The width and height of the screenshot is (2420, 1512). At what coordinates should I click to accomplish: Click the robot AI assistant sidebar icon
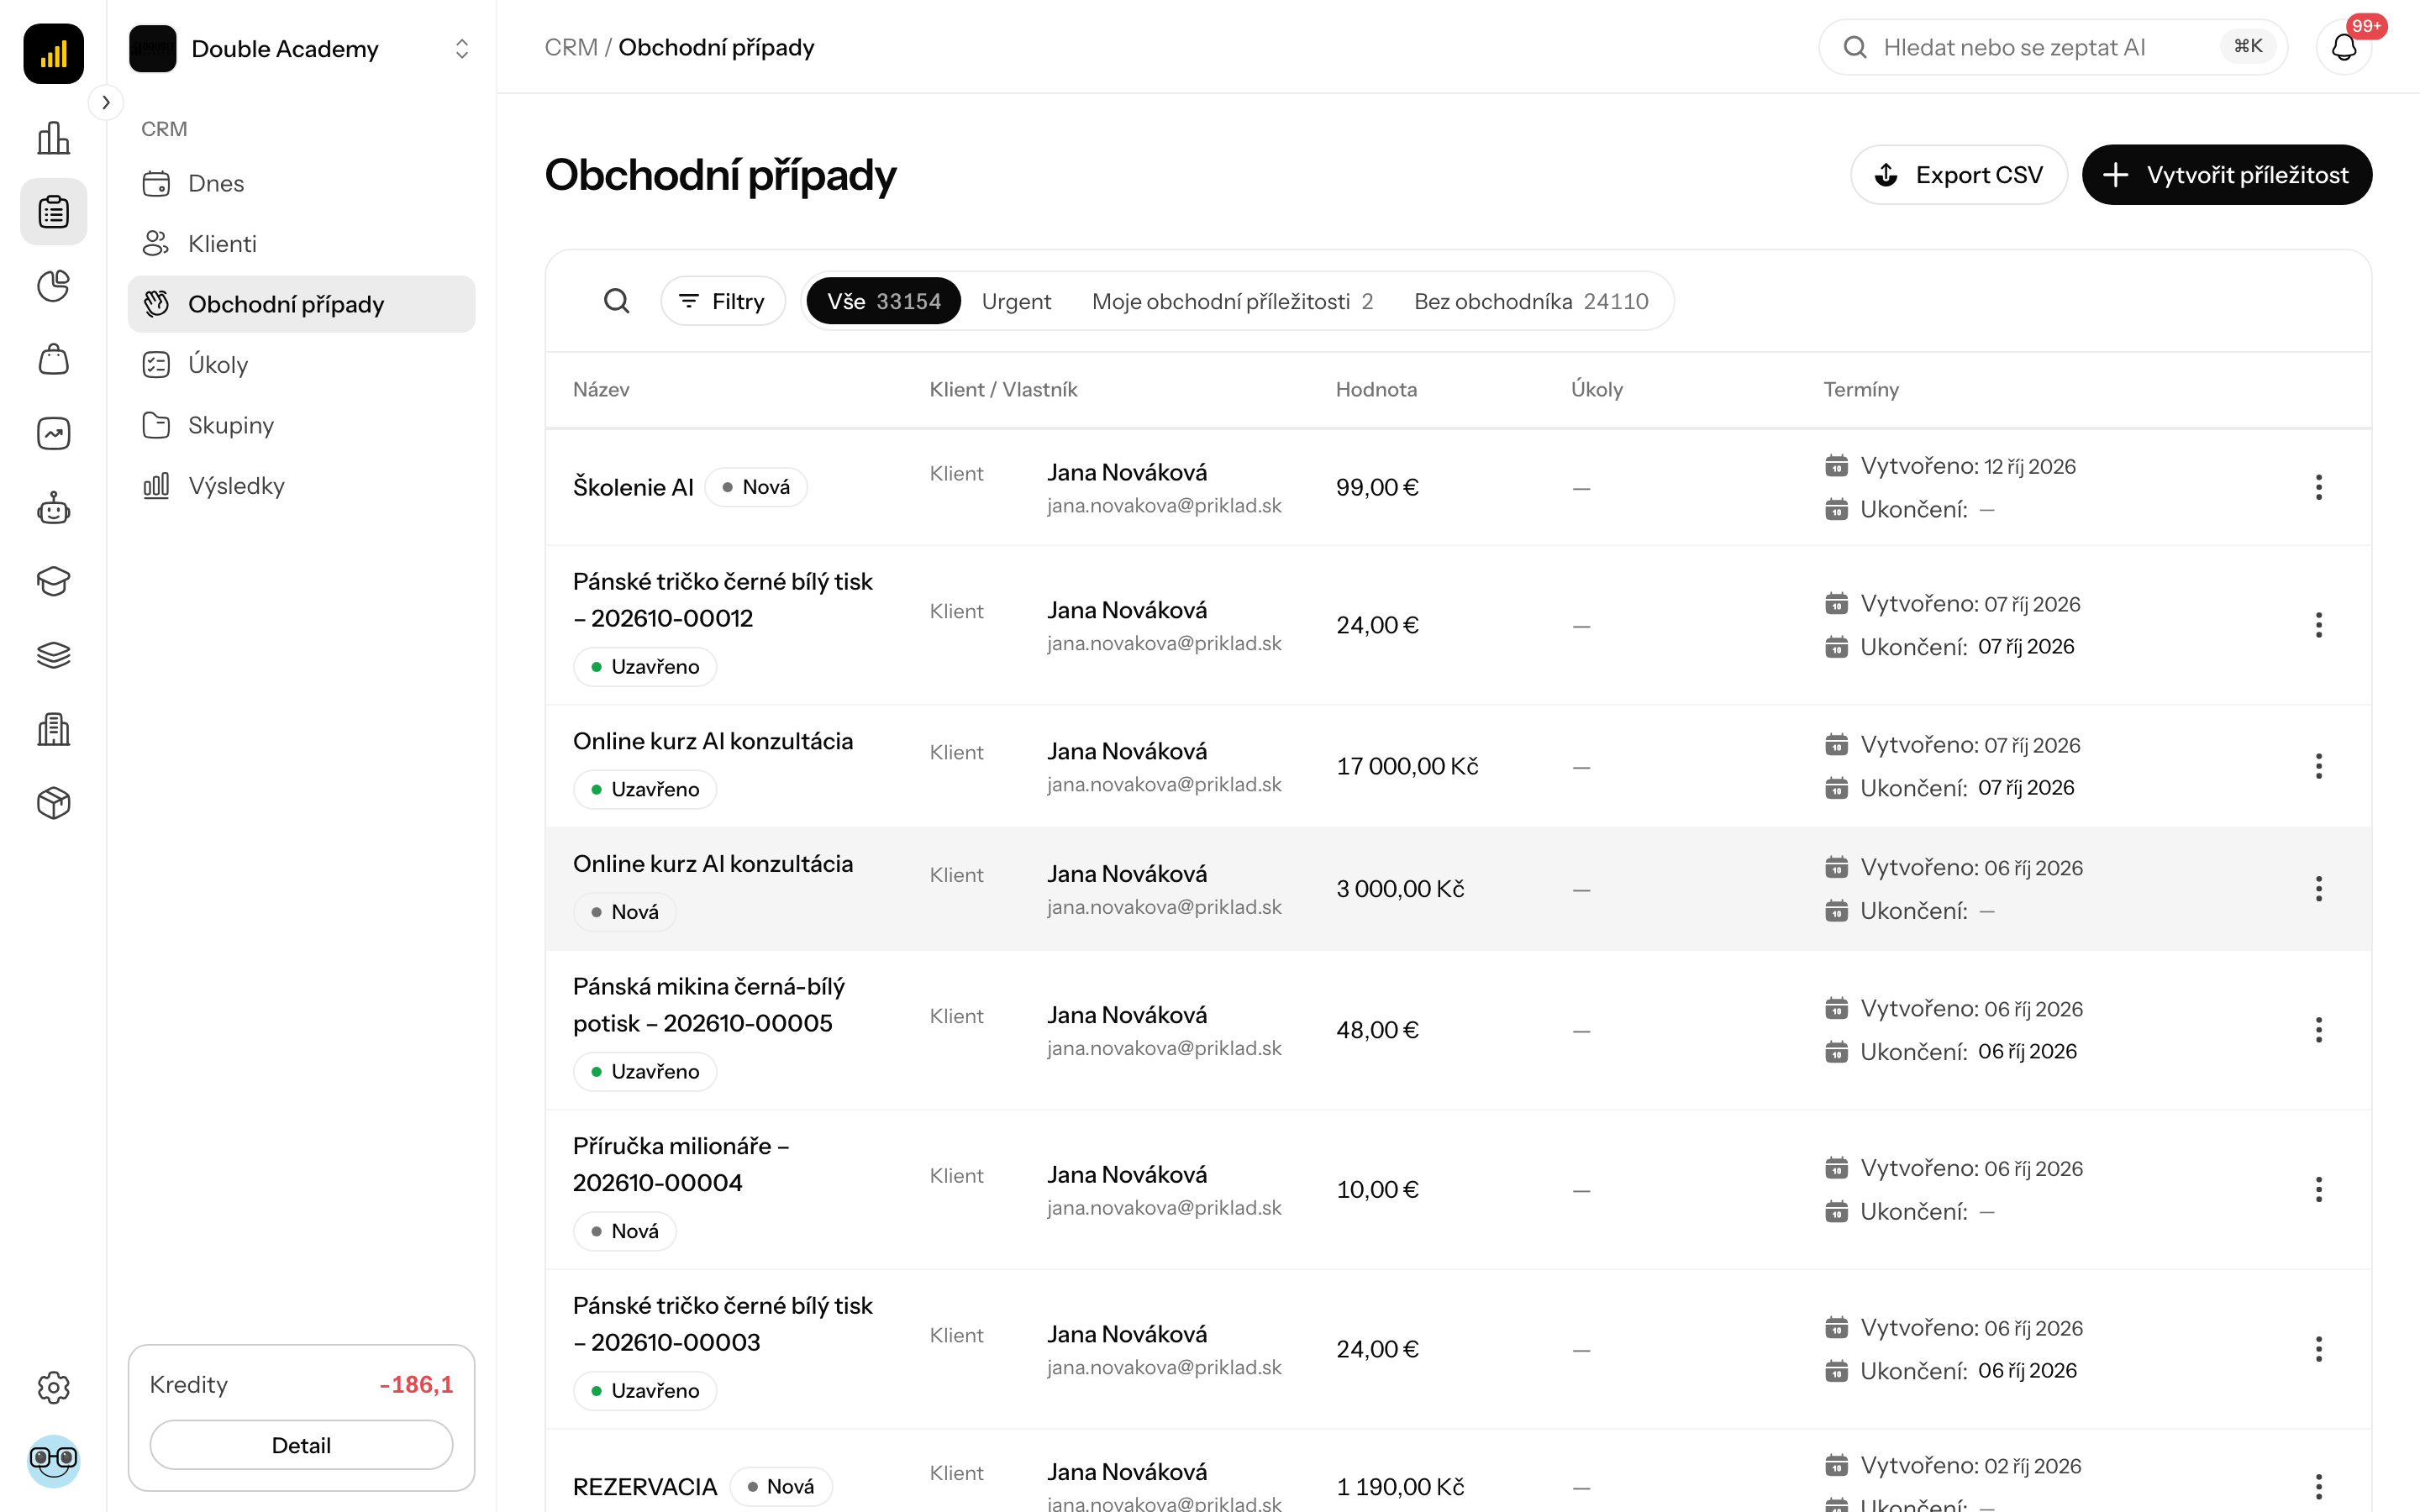(53, 508)
